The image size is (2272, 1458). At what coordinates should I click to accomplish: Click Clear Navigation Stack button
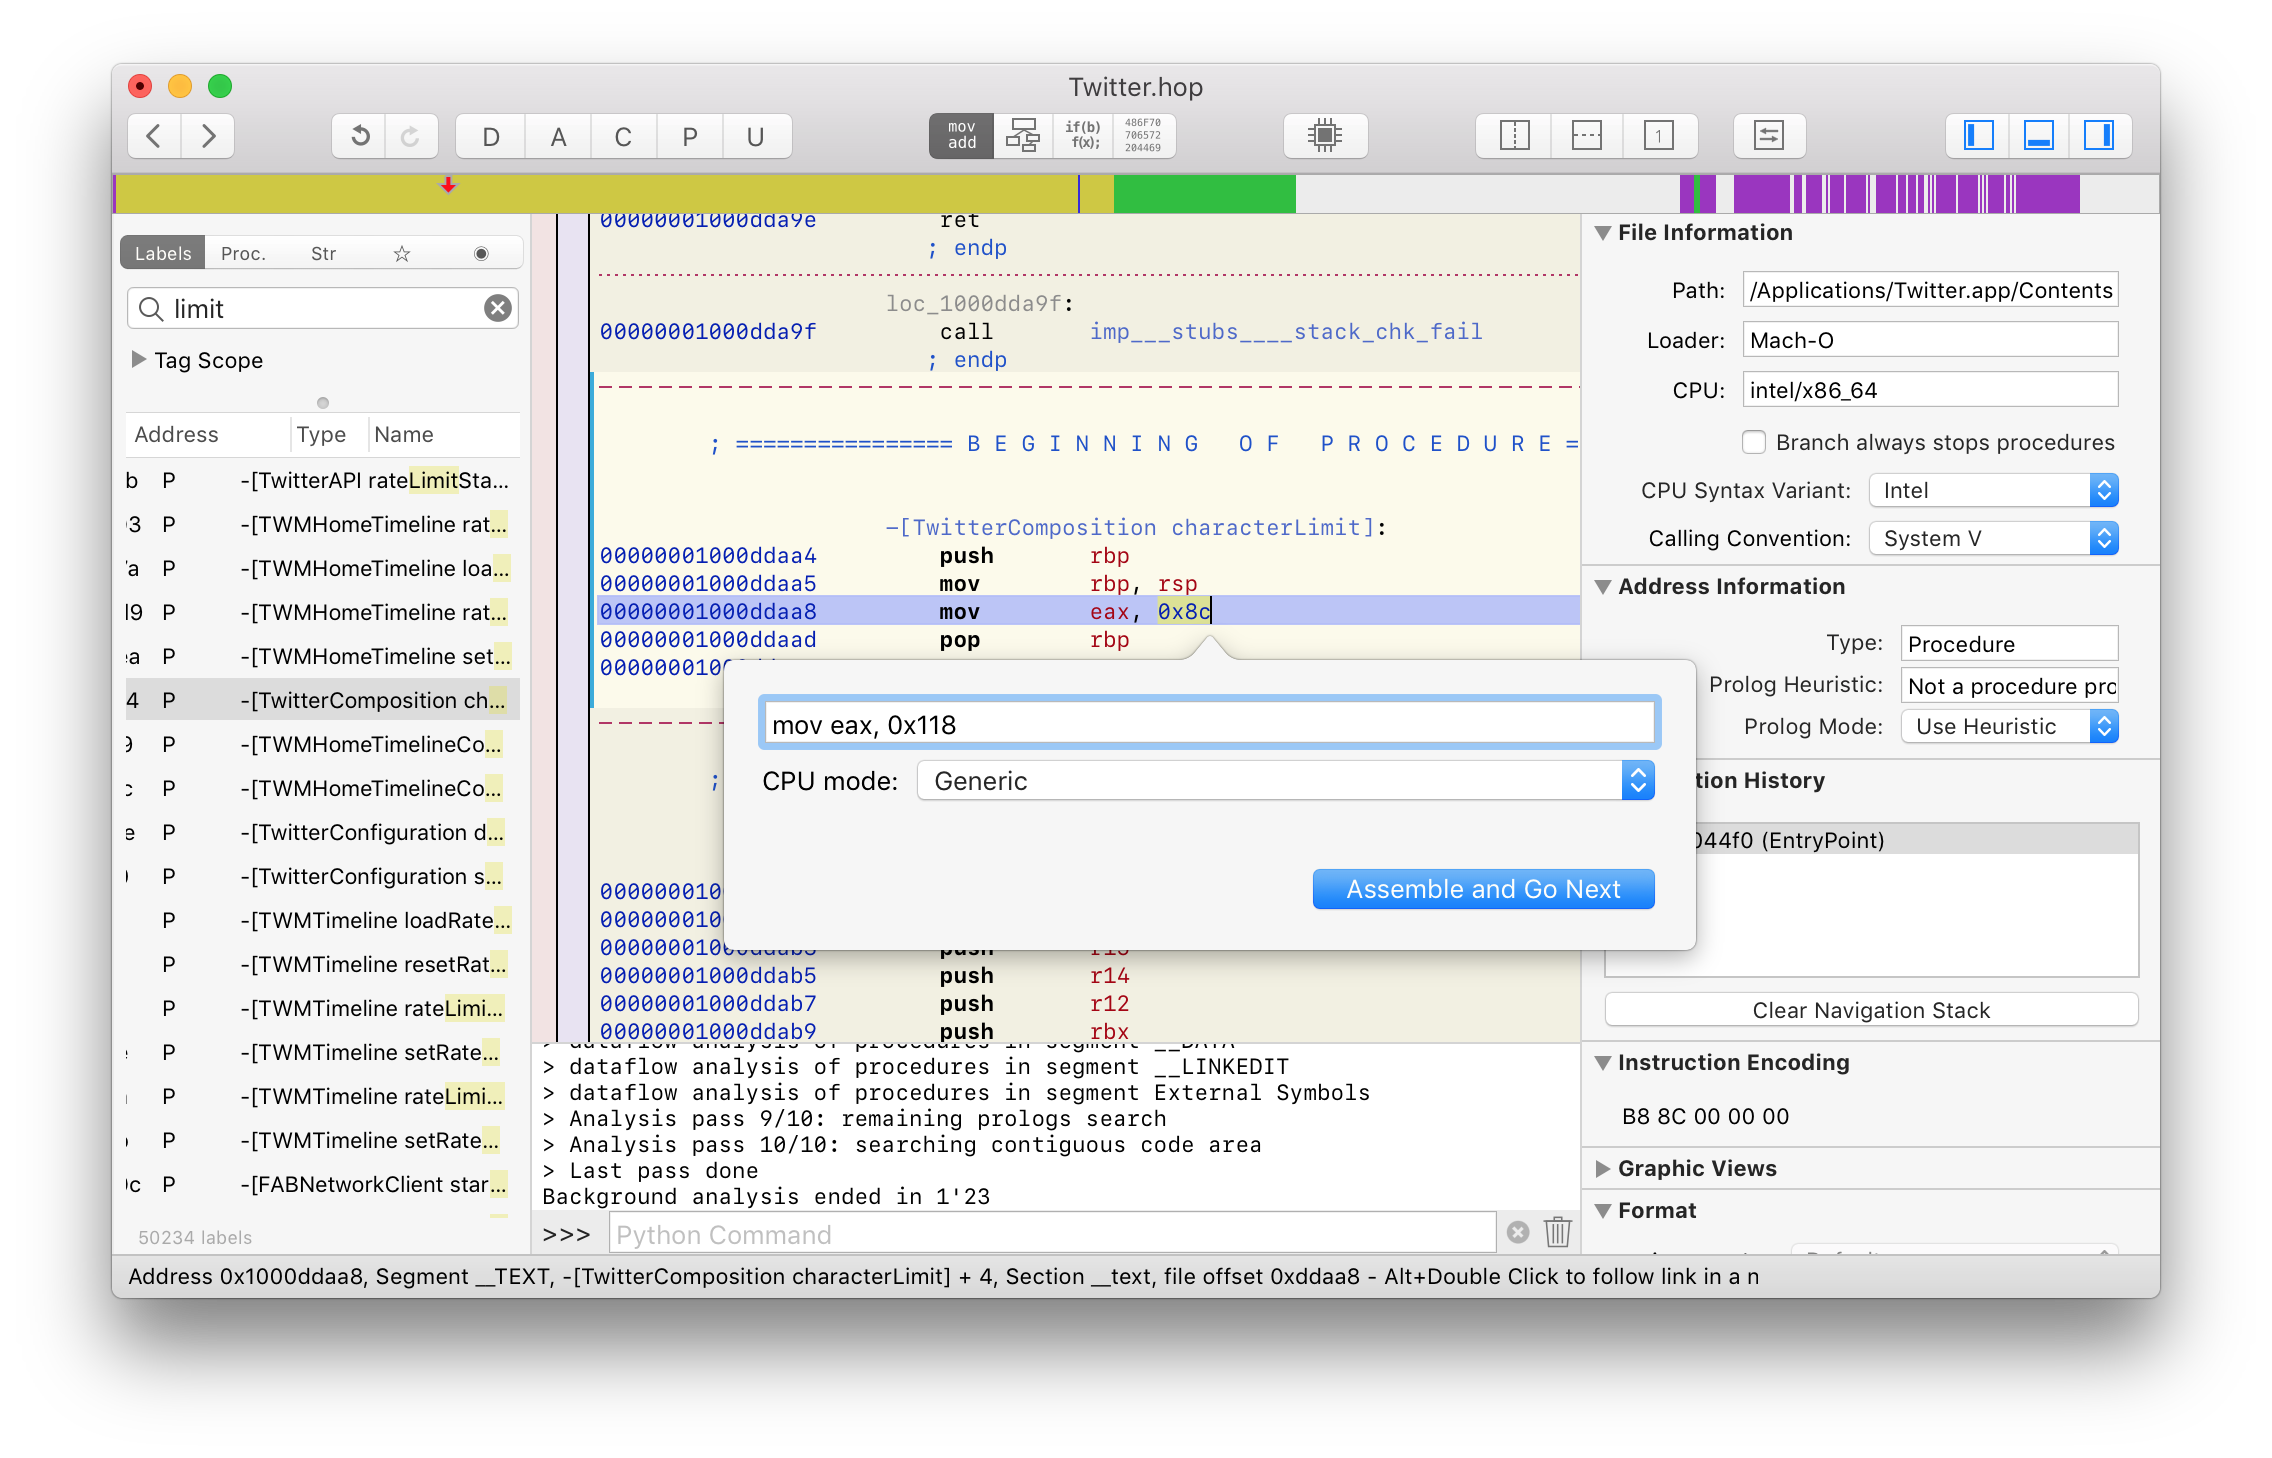1871,1010
